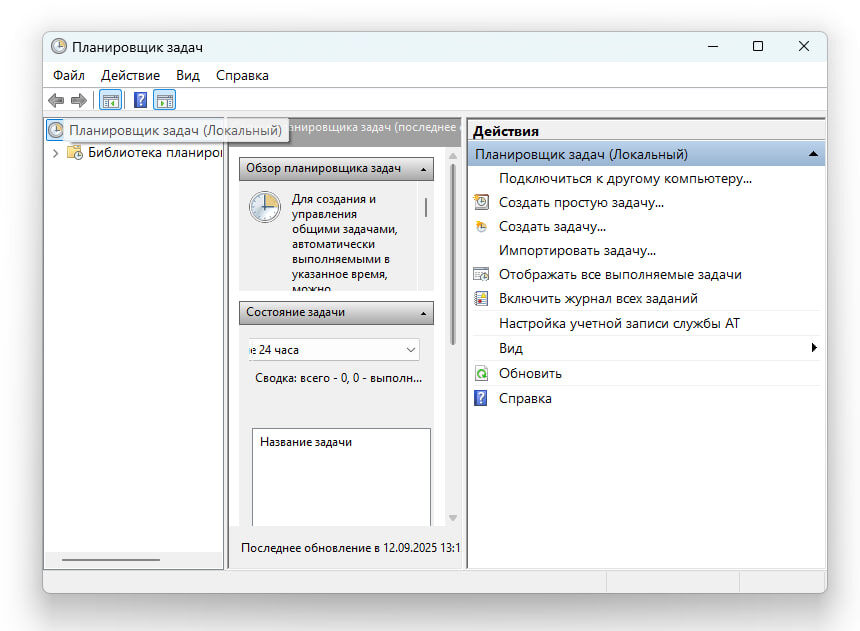Viewport: 860px width, 631px height.
Task: Collapse the Состояние задачи section
Action: (x=423, y=313)
